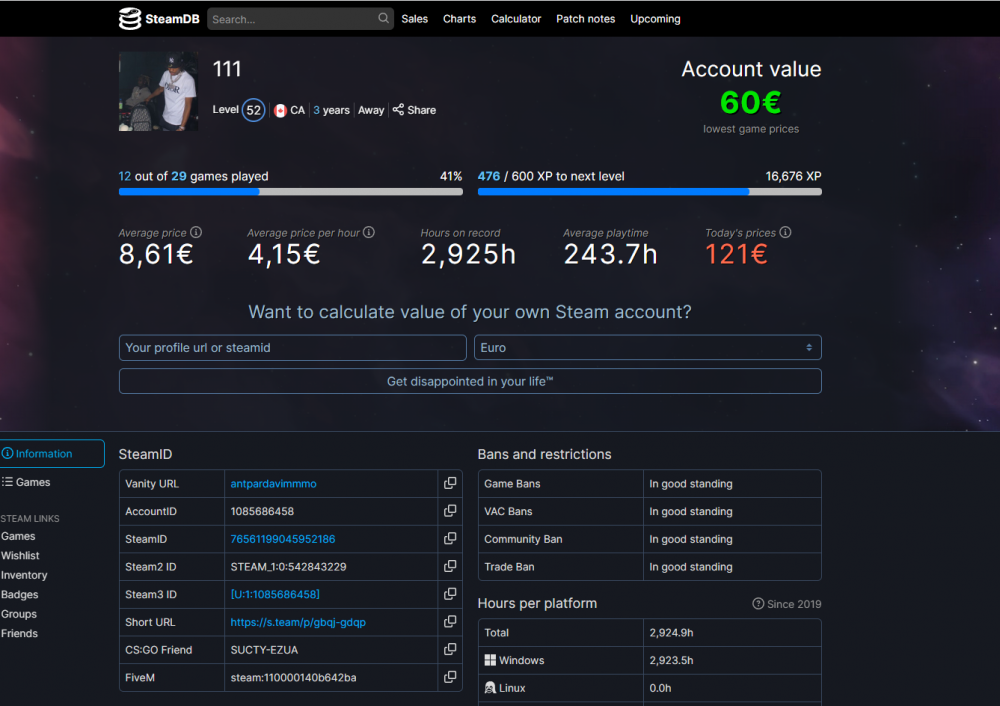The height and width of the screenshot is (706, 1000).
Task: Open the s.team short URL link
Action: [298, 622]
